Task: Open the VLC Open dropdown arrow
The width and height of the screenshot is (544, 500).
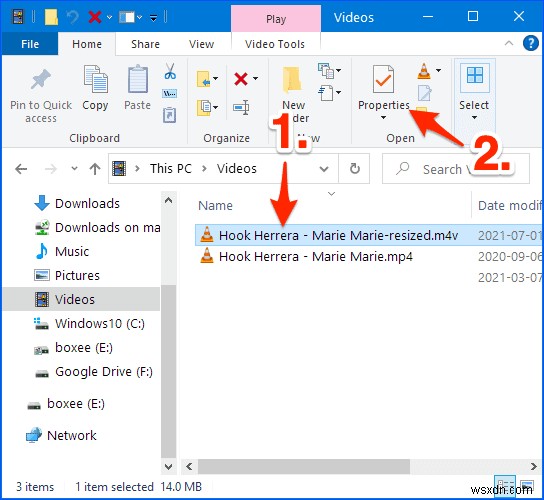Action: point(439,70)
